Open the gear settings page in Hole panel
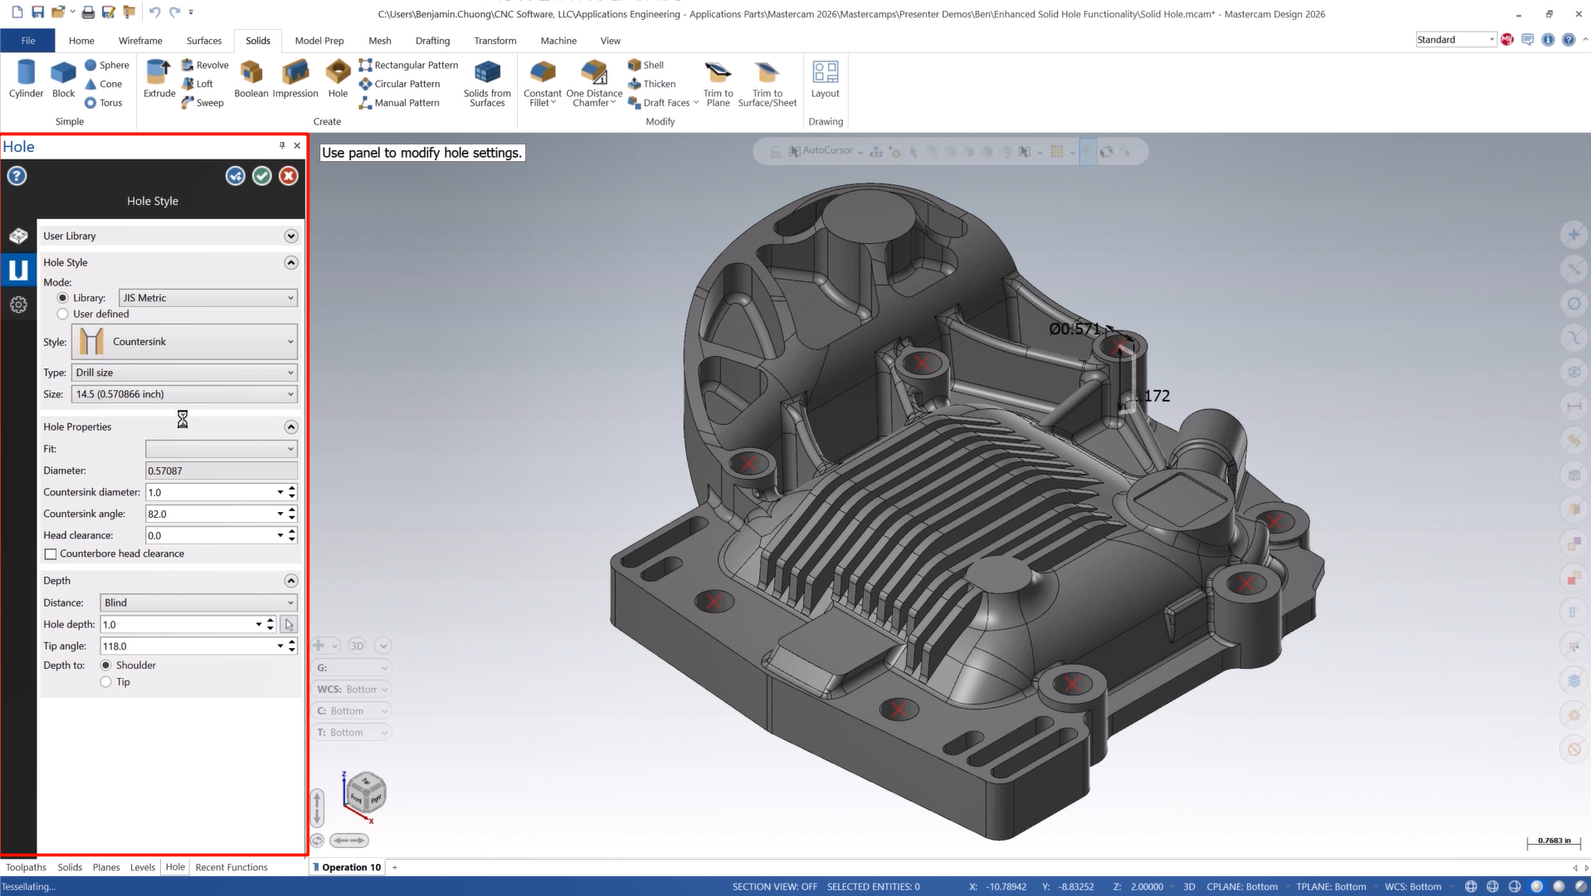Screen dimensions: 1591x896 pos(18,304)
